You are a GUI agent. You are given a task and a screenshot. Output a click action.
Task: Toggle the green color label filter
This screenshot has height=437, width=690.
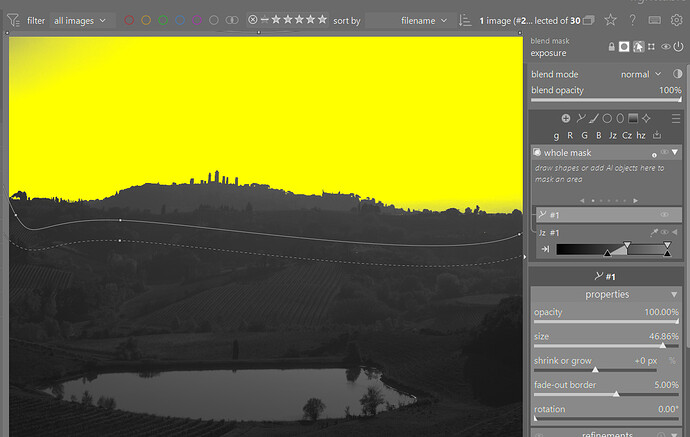[x=163, y=20]
